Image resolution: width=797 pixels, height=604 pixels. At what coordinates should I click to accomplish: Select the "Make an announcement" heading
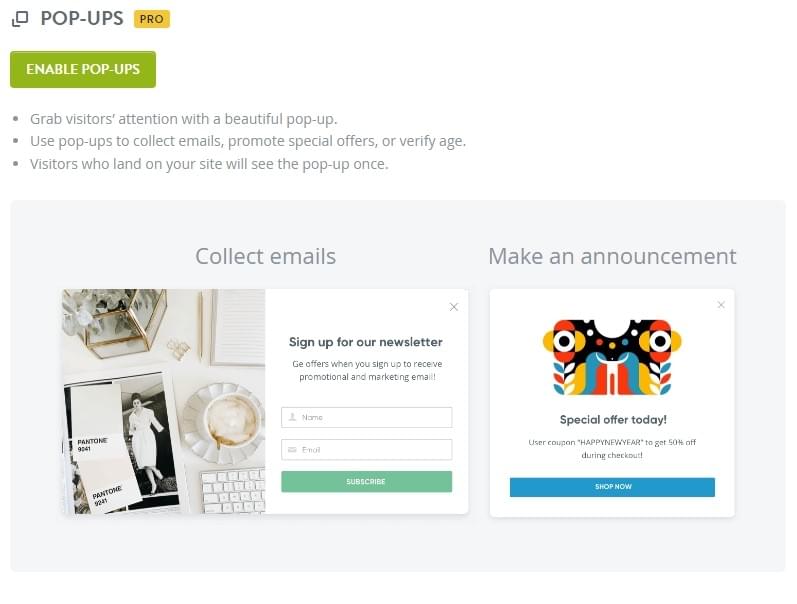(x=612, y=256)
